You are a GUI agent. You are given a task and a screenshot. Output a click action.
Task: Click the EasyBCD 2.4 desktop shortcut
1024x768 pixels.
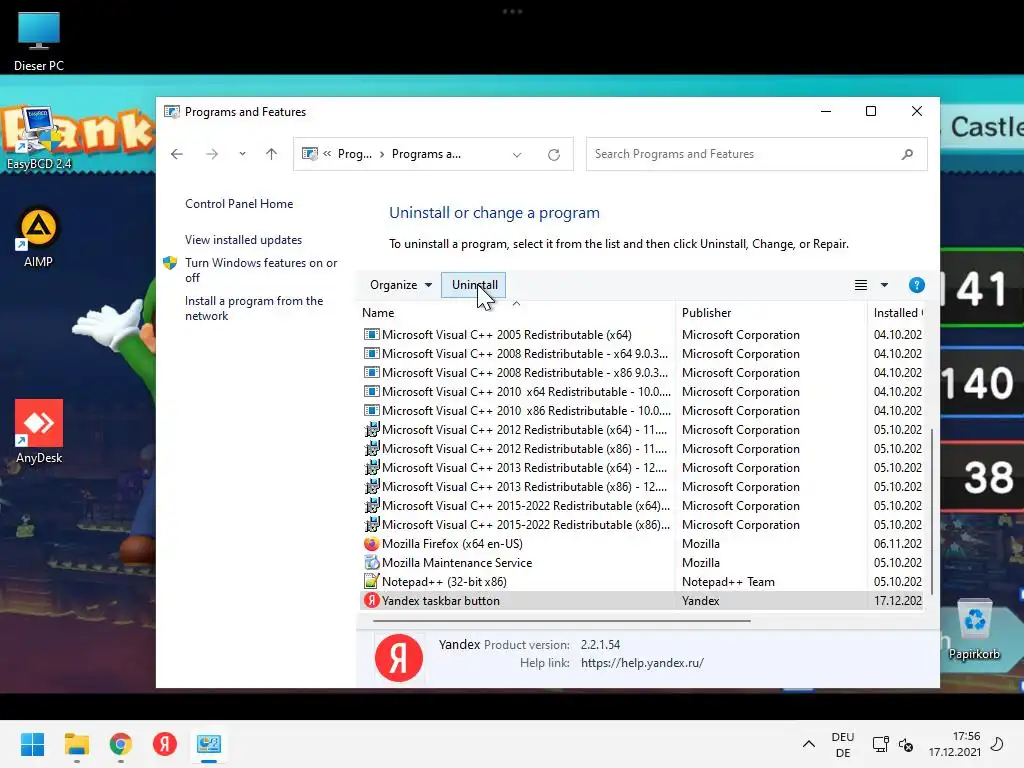(39, 138)
